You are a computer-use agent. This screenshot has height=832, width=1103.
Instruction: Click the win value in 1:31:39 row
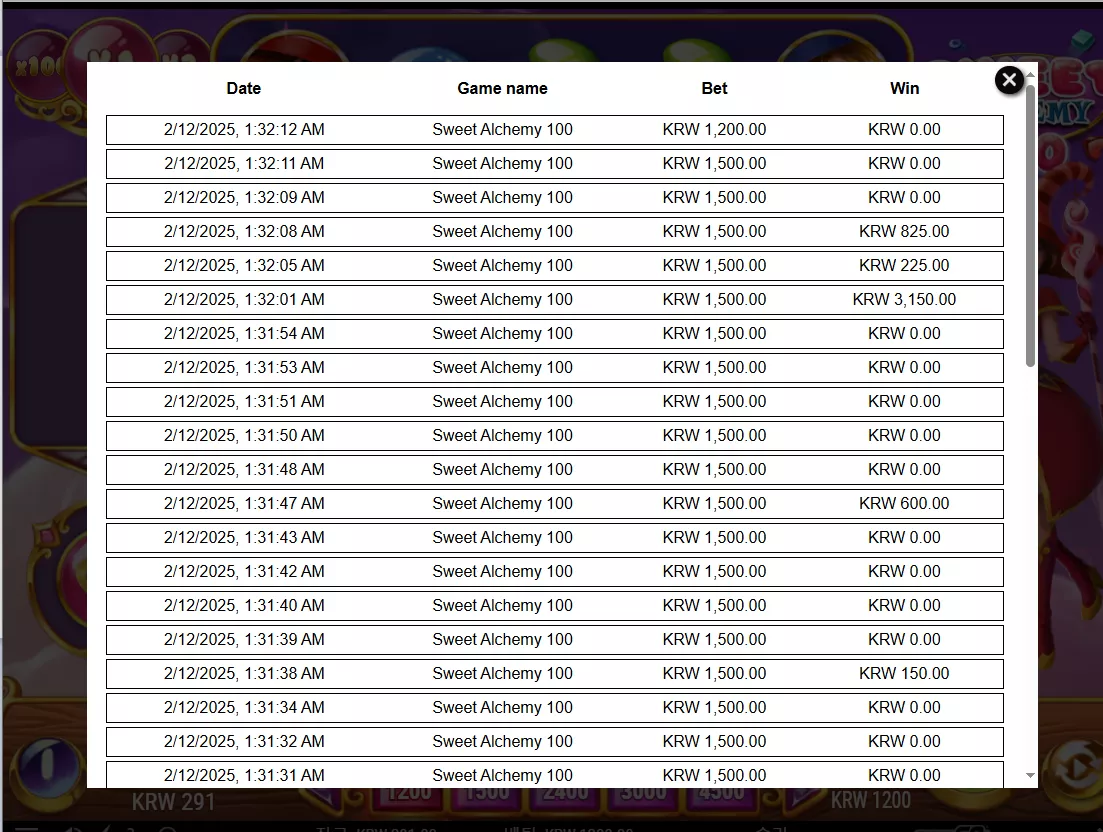(904, 639)
